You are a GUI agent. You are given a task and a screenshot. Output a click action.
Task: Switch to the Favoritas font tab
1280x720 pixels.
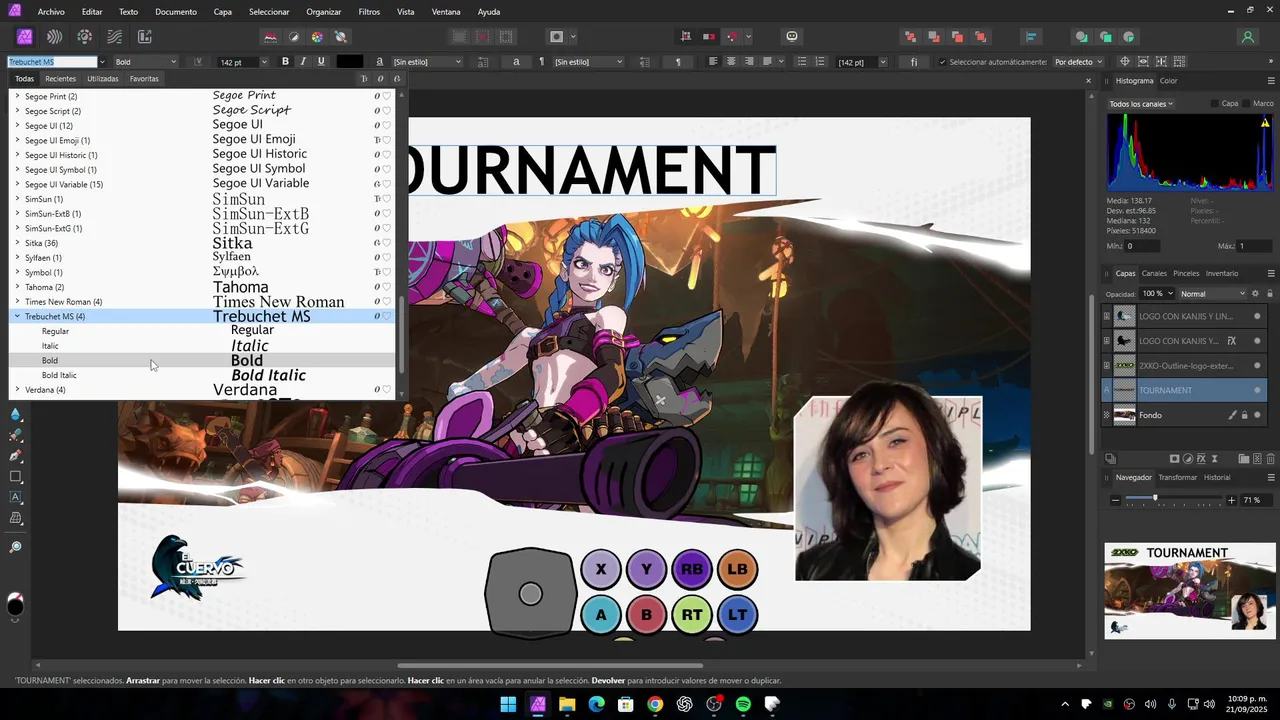point(144,79)
